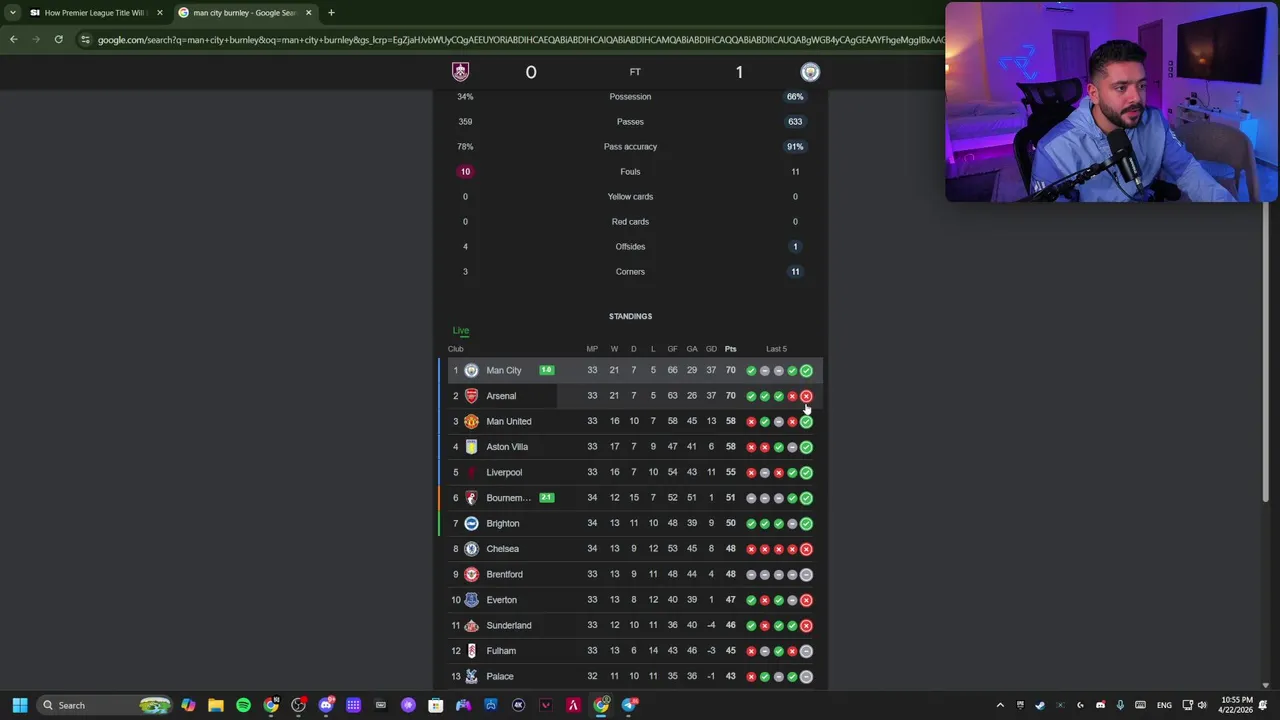The width and height of the screenshot is (1280, 720).
Task: Open the Man City team link in standings
Action: tap(503, 370)
